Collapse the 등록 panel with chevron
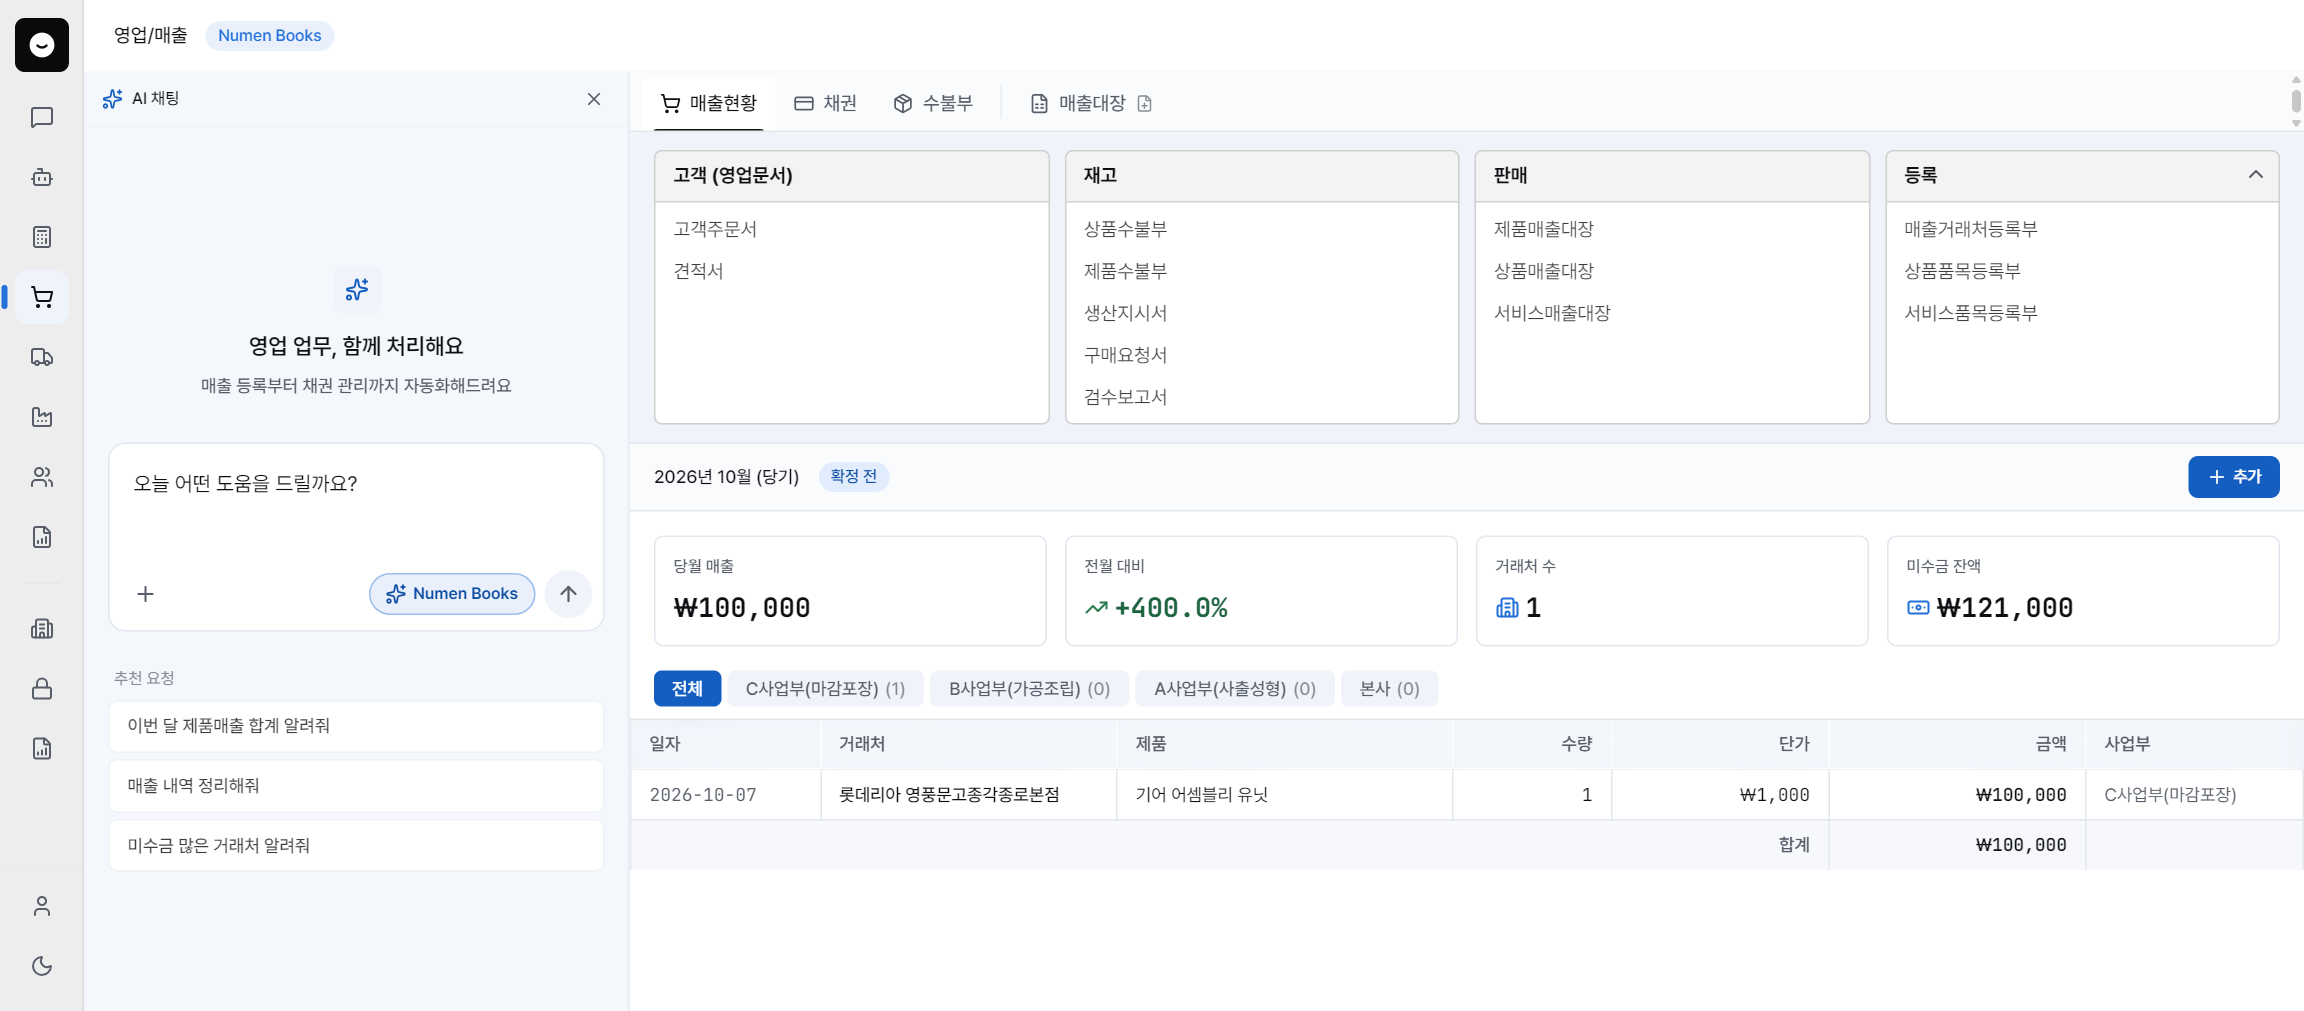The image size is (2304, 1011). [x=2255, y=175]
